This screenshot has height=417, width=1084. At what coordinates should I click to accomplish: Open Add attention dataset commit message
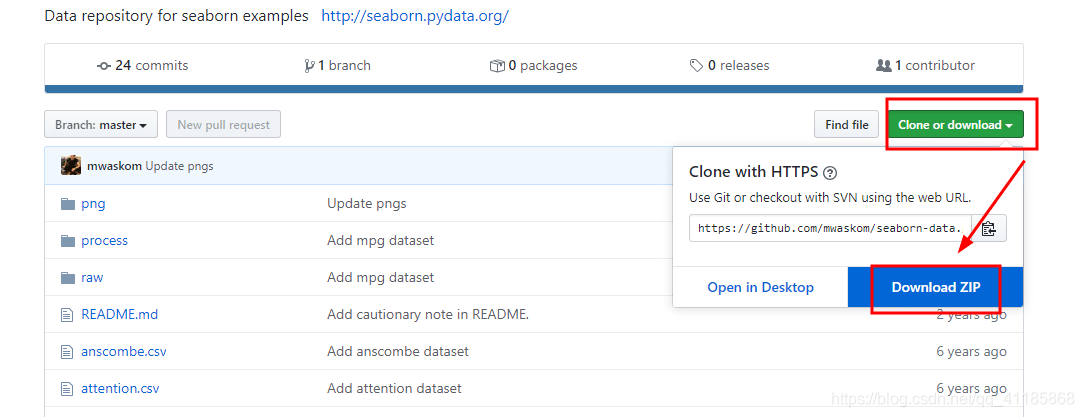[394, 389]
